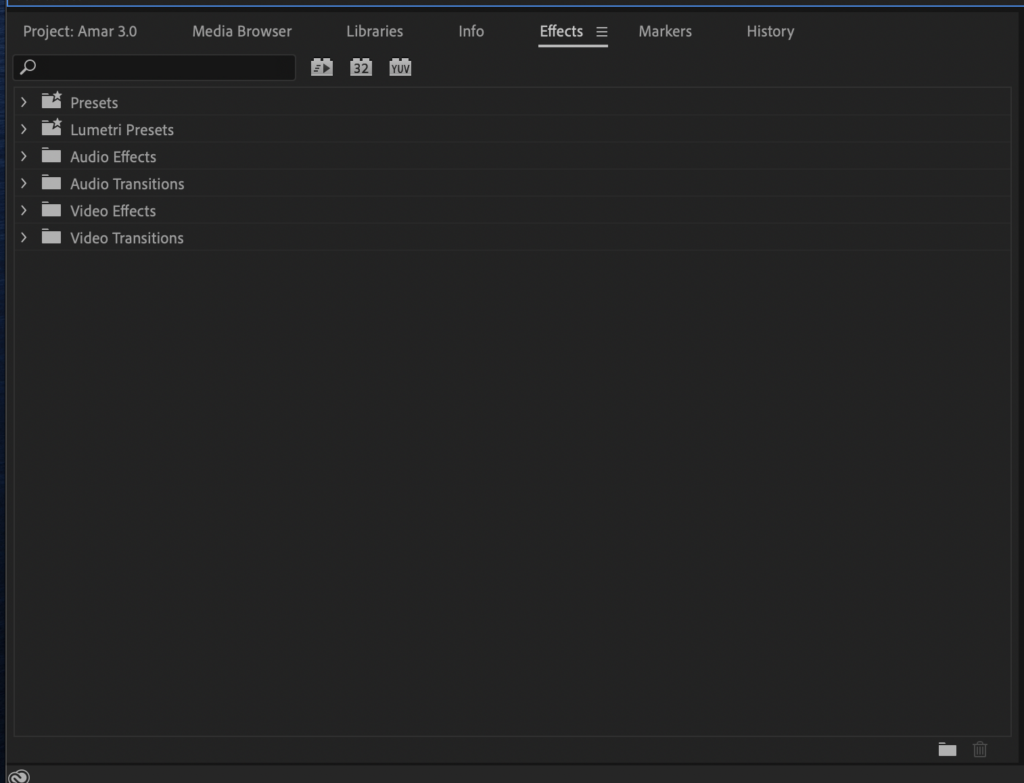Select the Lumetri Presets starred folder icon
This screenshot has height=783, width=1024.
[x=52, y=127]
